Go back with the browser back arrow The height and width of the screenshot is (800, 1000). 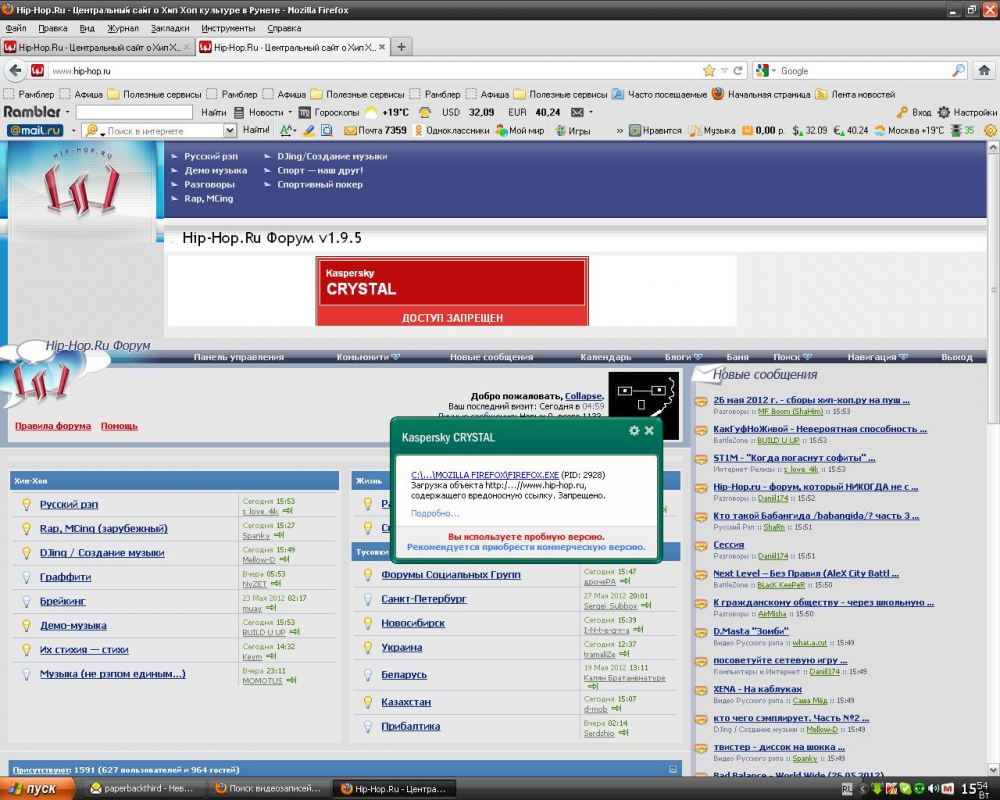point(16,70)
